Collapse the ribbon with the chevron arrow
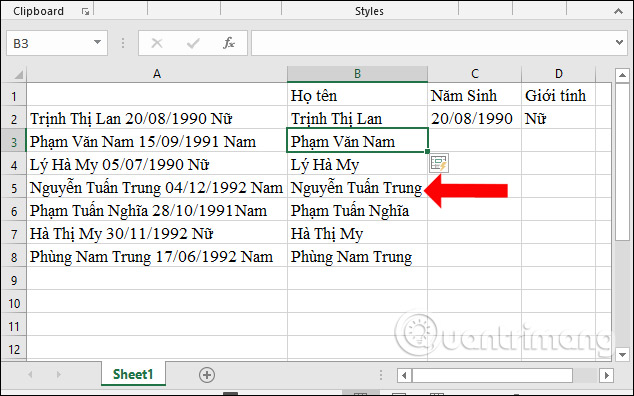This screenshot has height=396, width=634. (618, 12)
